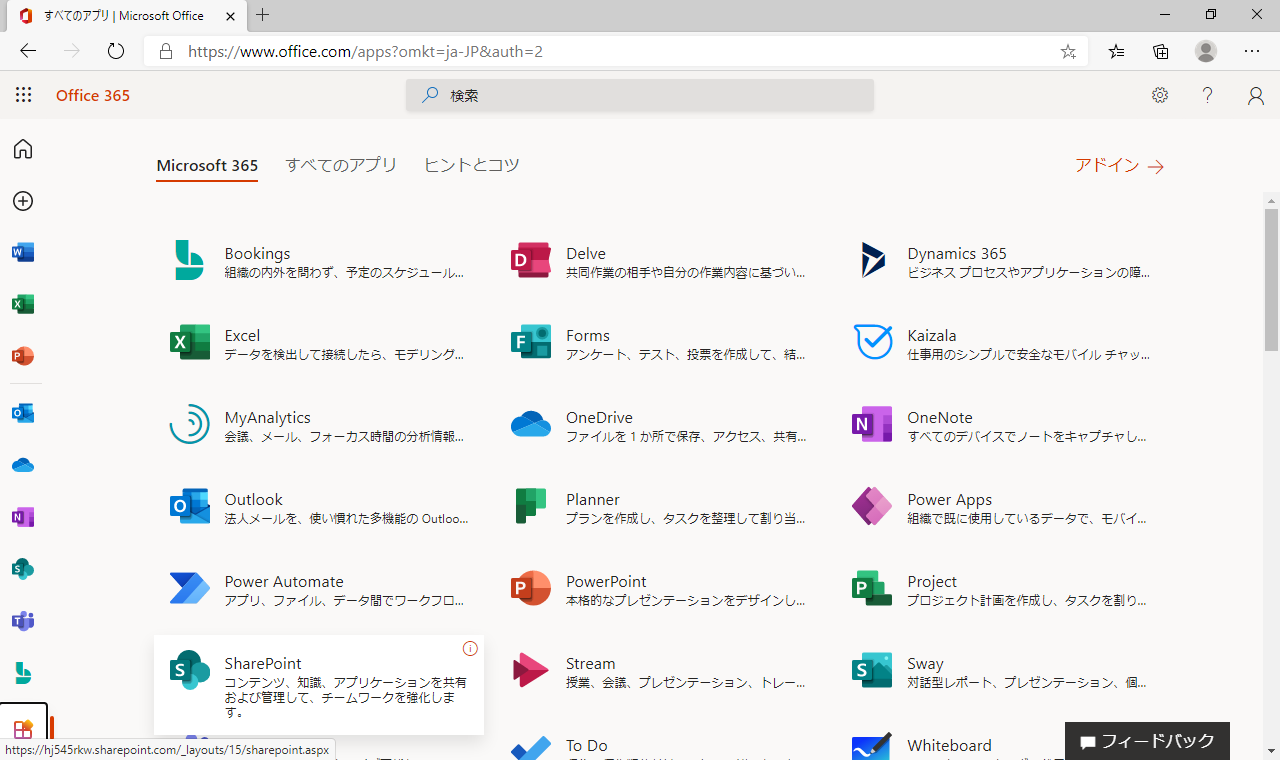The height and width of the screenshot is (760, 1280).
Task: Open Outlook from the left sidebar
Action: [x=23, y=413]
